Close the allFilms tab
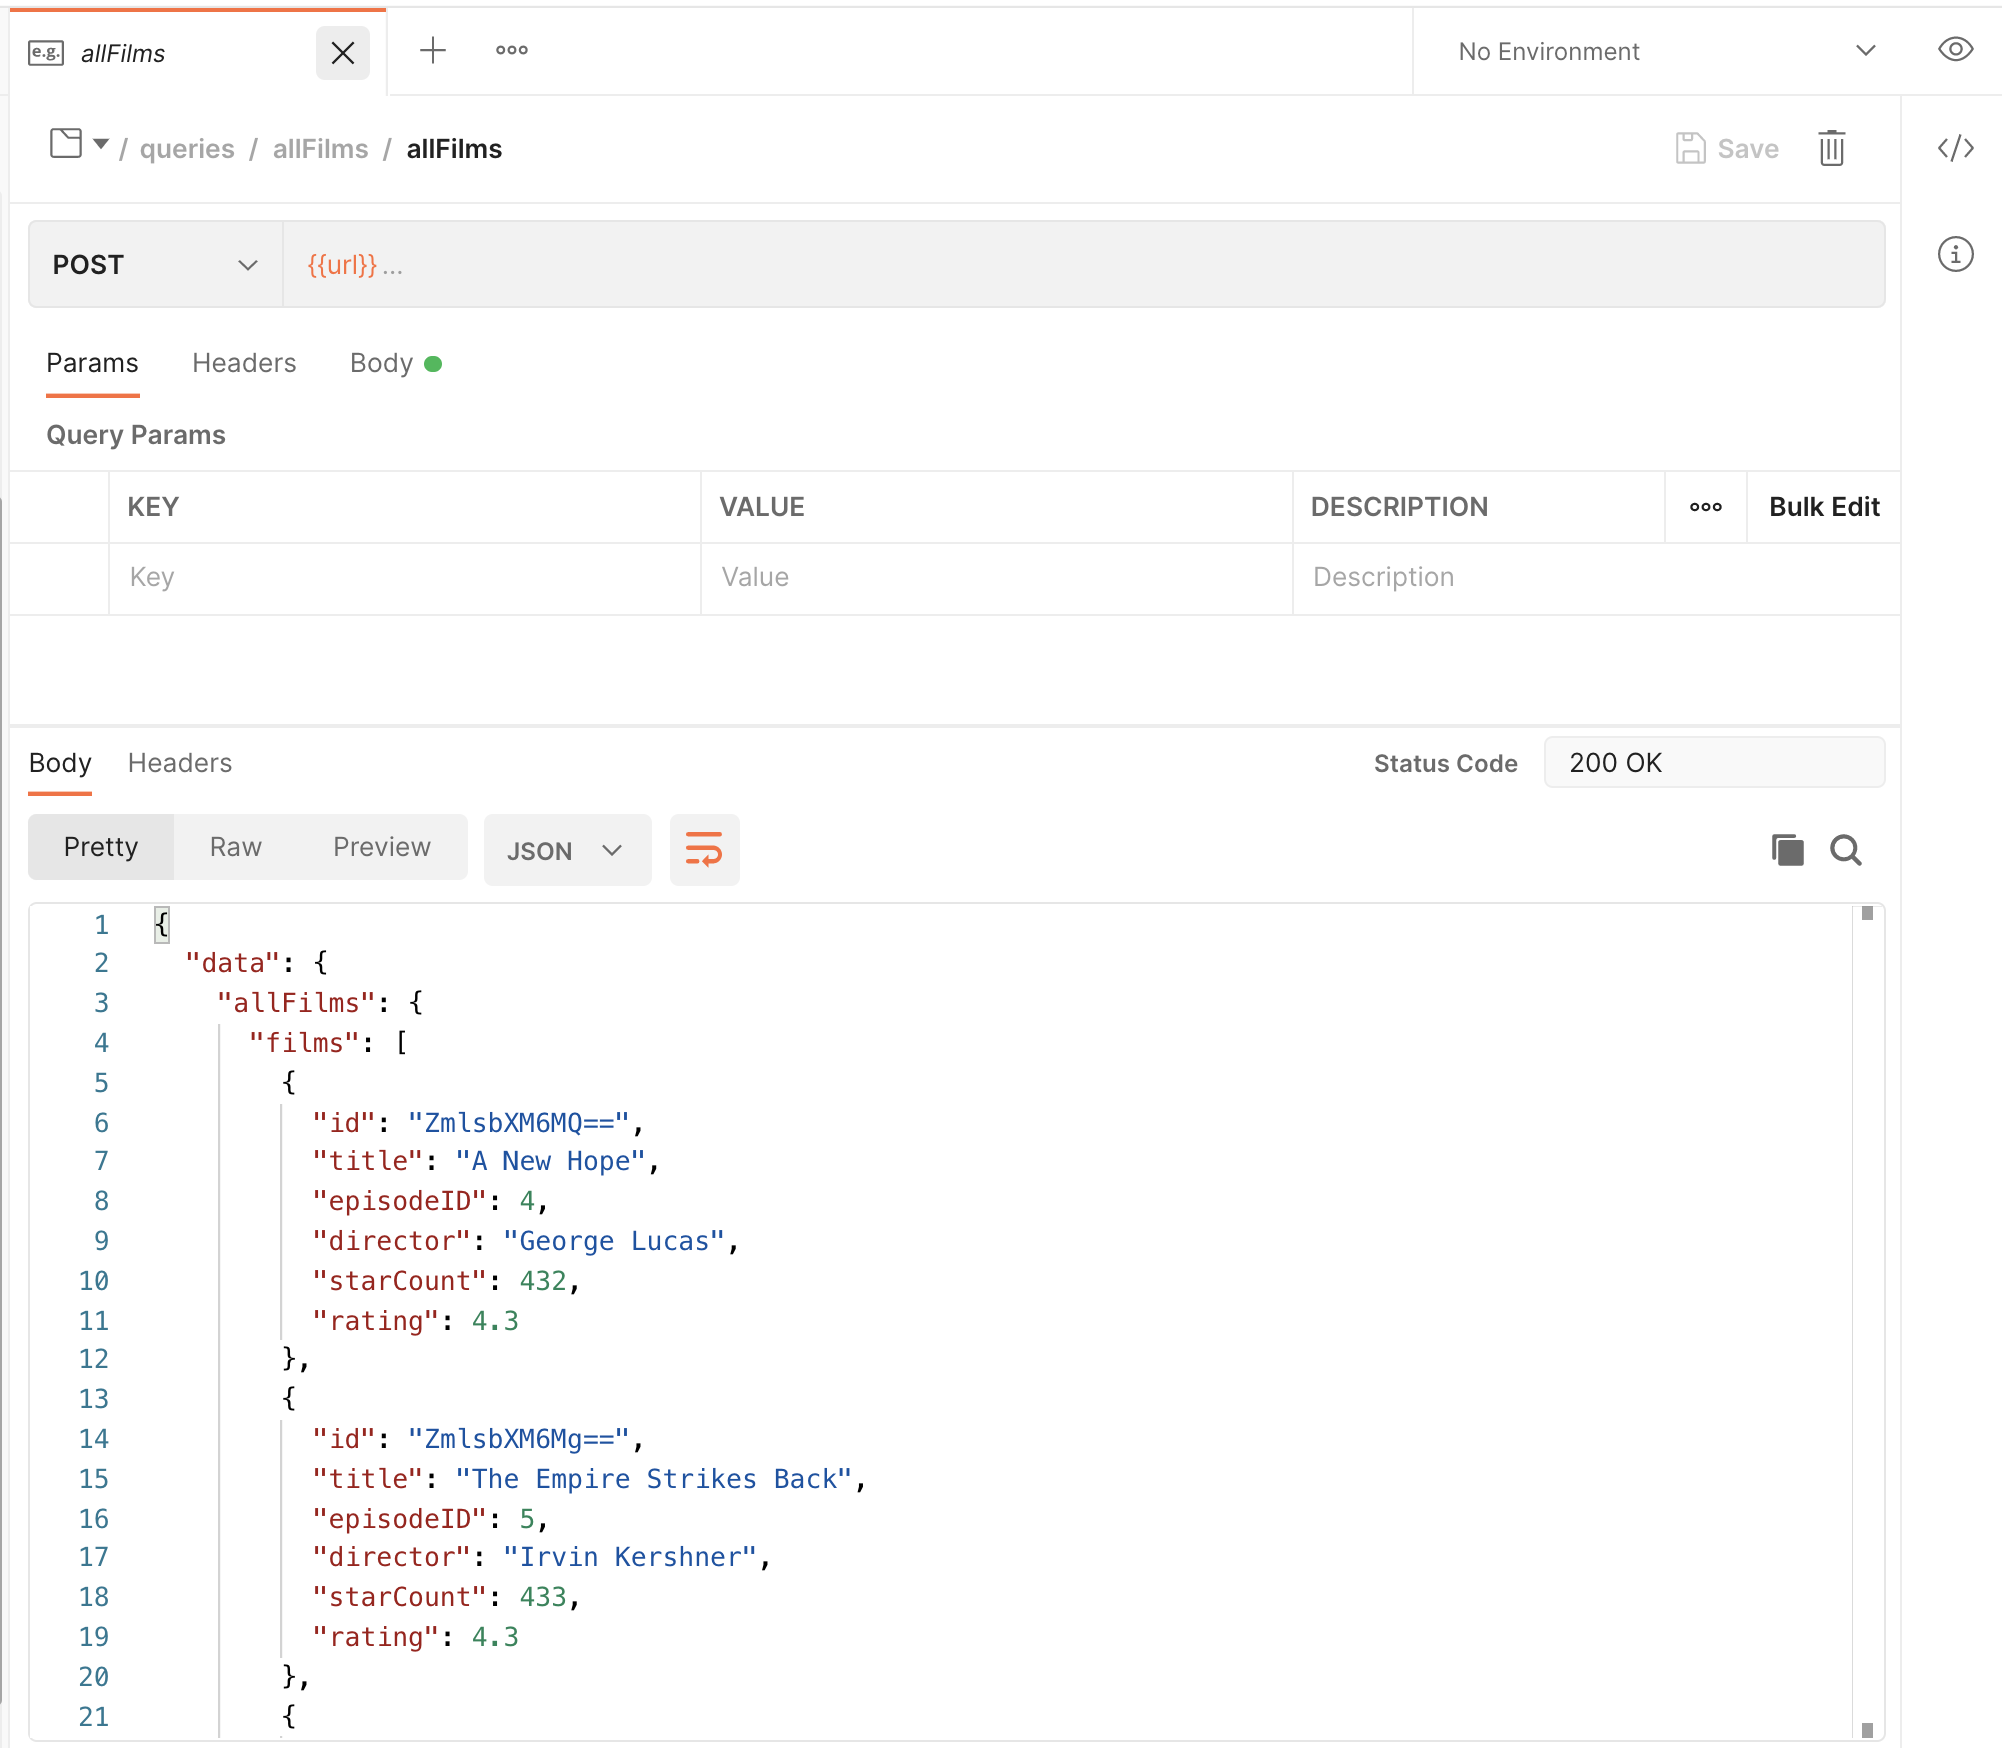This screenshot has width=2002, height=1748. coord(342,53)
